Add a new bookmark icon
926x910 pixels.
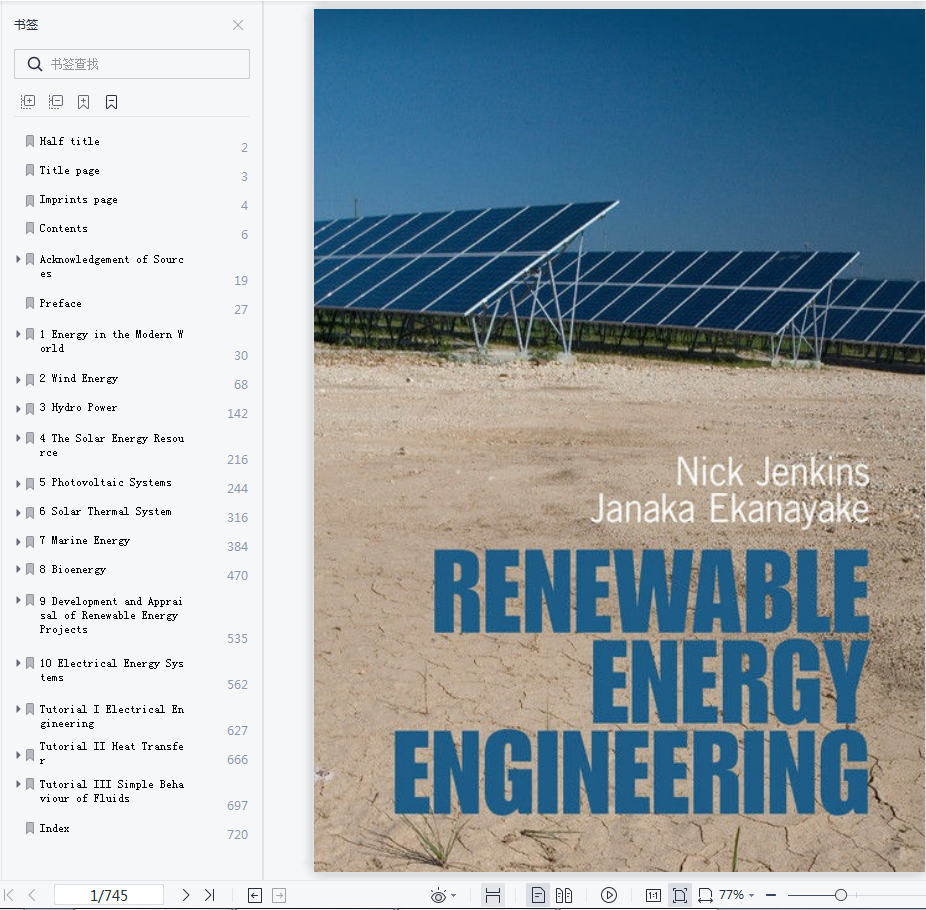click(83, 102)
